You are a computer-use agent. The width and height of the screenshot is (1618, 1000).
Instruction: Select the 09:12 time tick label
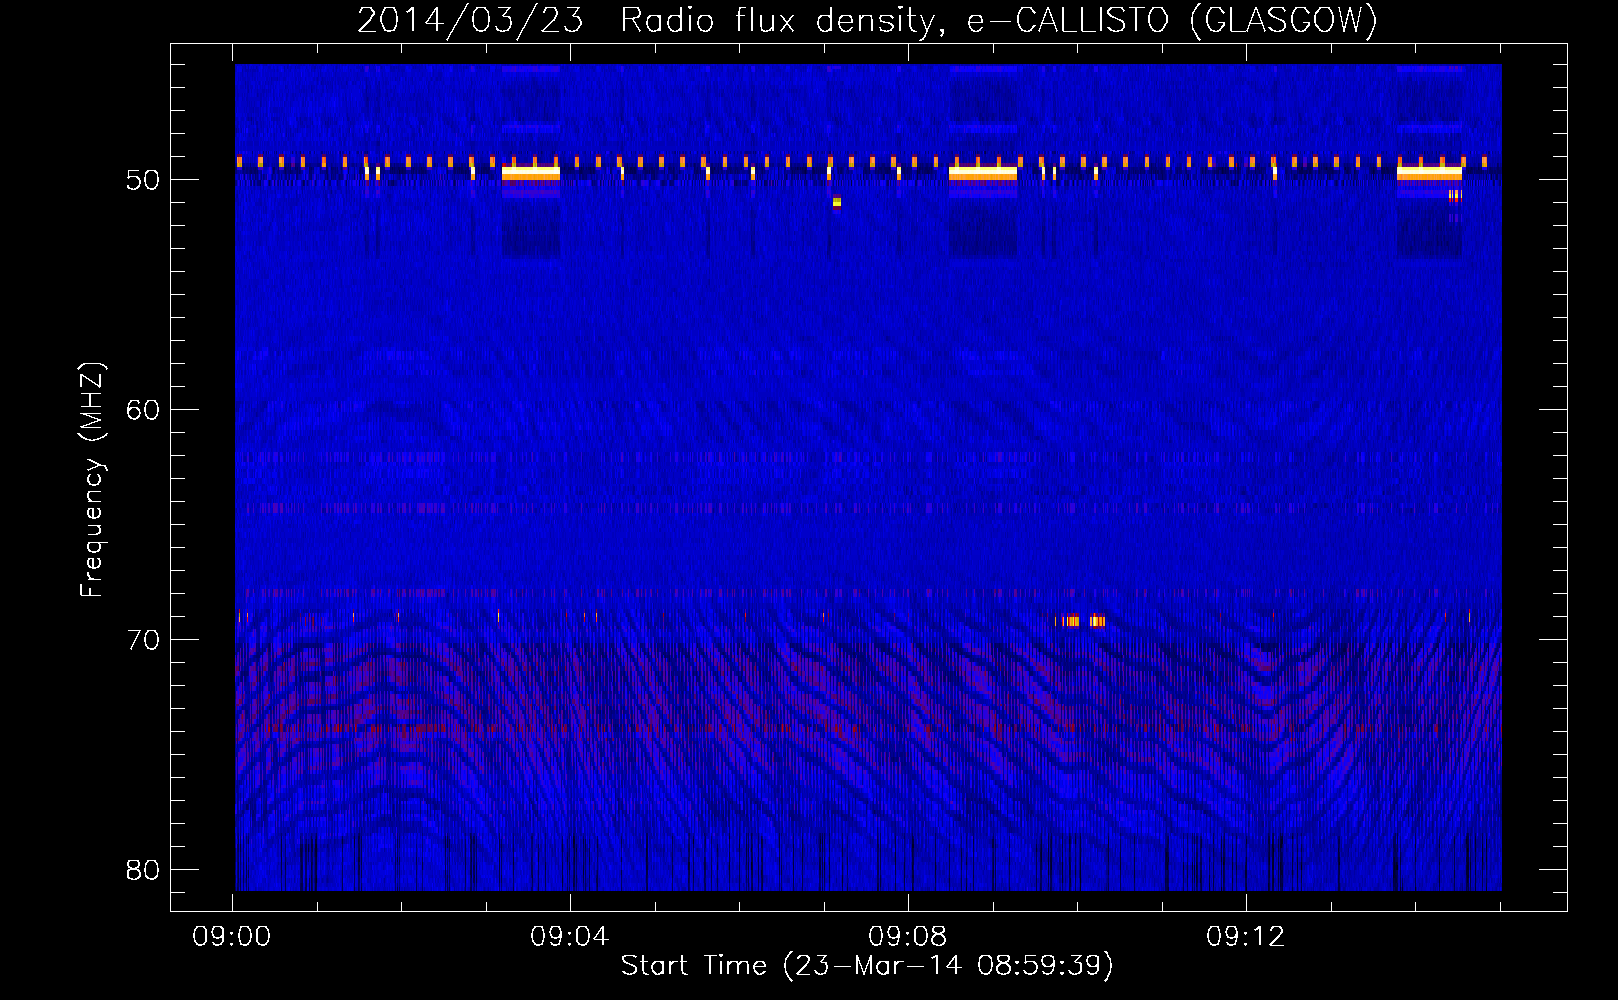point(1246,937)
